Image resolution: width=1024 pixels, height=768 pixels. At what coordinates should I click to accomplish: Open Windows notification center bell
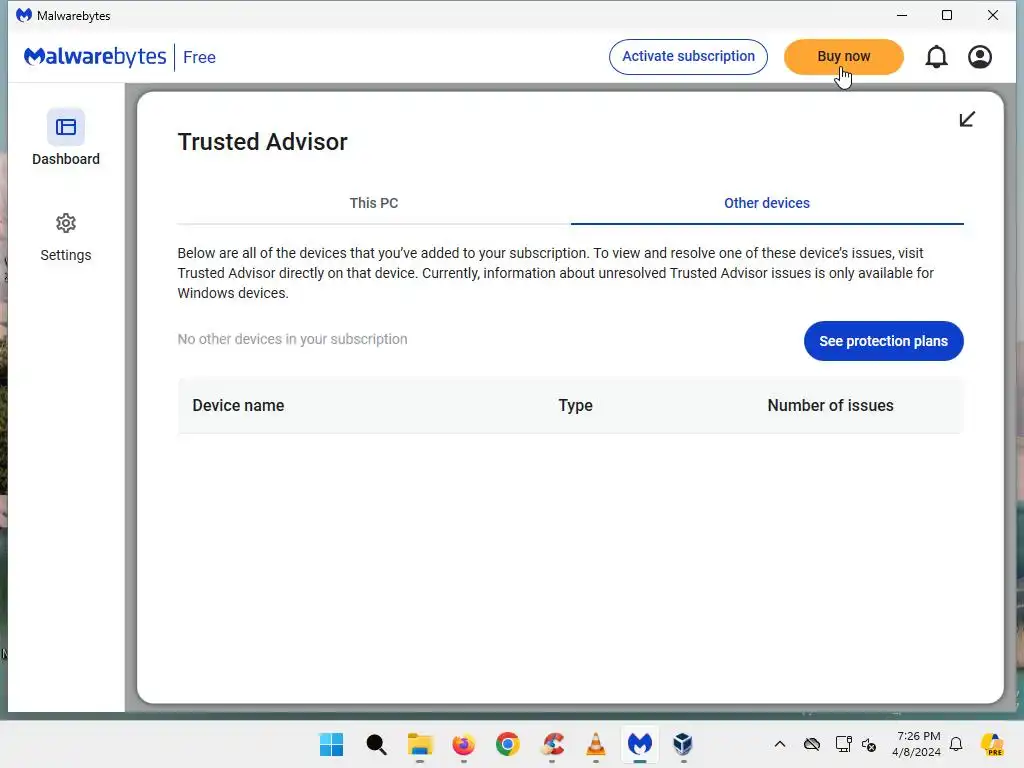click(x=956, y=744)
